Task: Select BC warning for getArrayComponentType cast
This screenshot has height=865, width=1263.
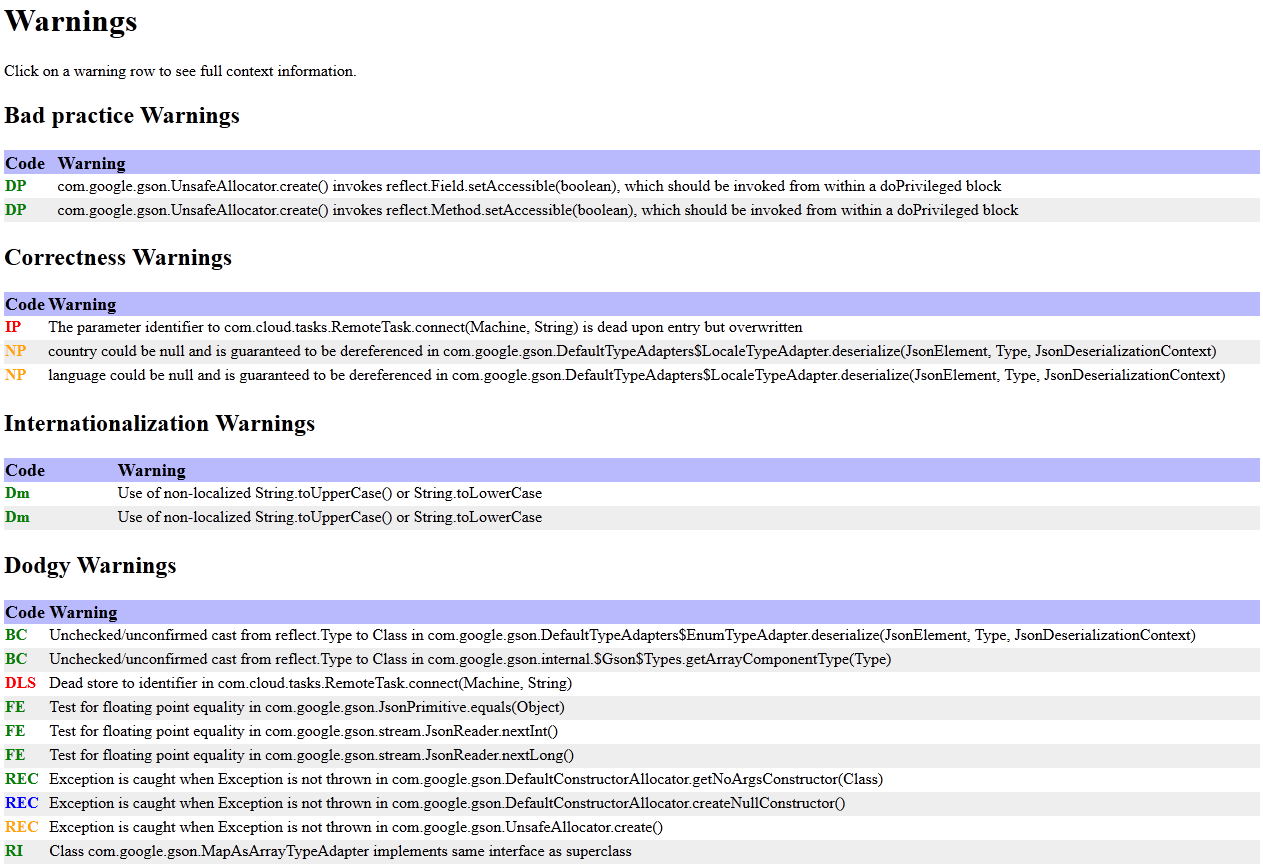Action: point(631,659)
